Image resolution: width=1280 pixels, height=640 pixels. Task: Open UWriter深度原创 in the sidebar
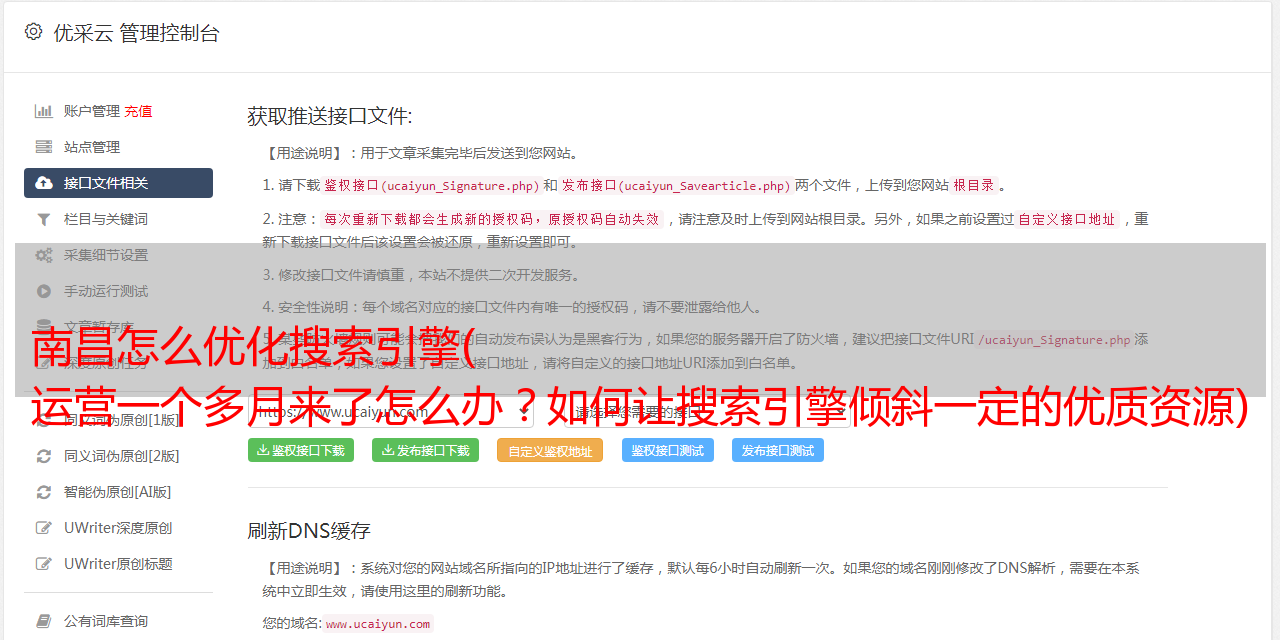pos(118,528)
